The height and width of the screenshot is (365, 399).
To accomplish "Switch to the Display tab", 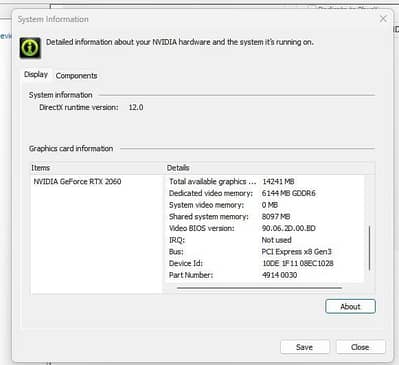I will [36, 74].
